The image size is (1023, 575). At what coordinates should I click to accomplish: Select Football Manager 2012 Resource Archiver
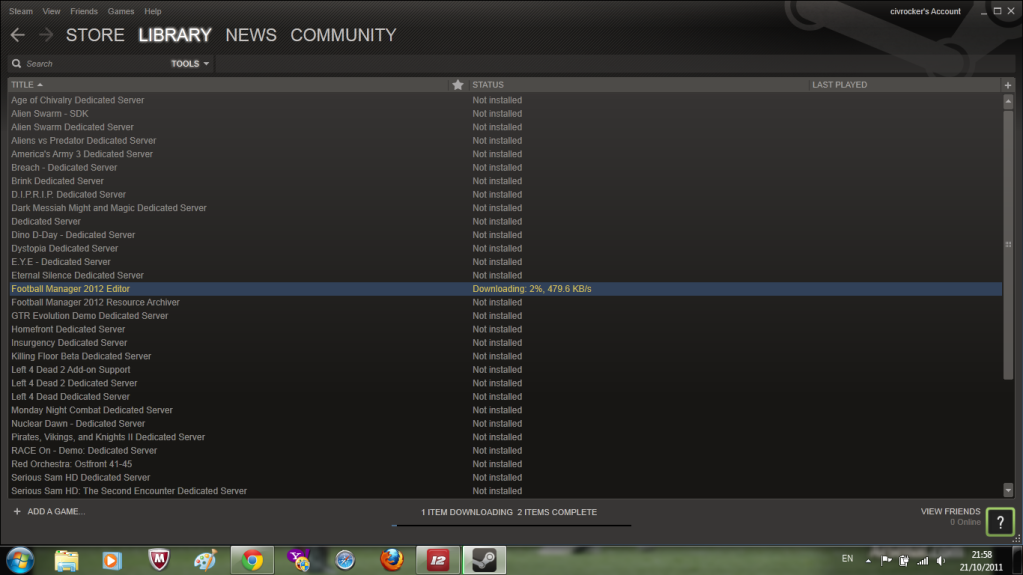(x=95, y=302)
